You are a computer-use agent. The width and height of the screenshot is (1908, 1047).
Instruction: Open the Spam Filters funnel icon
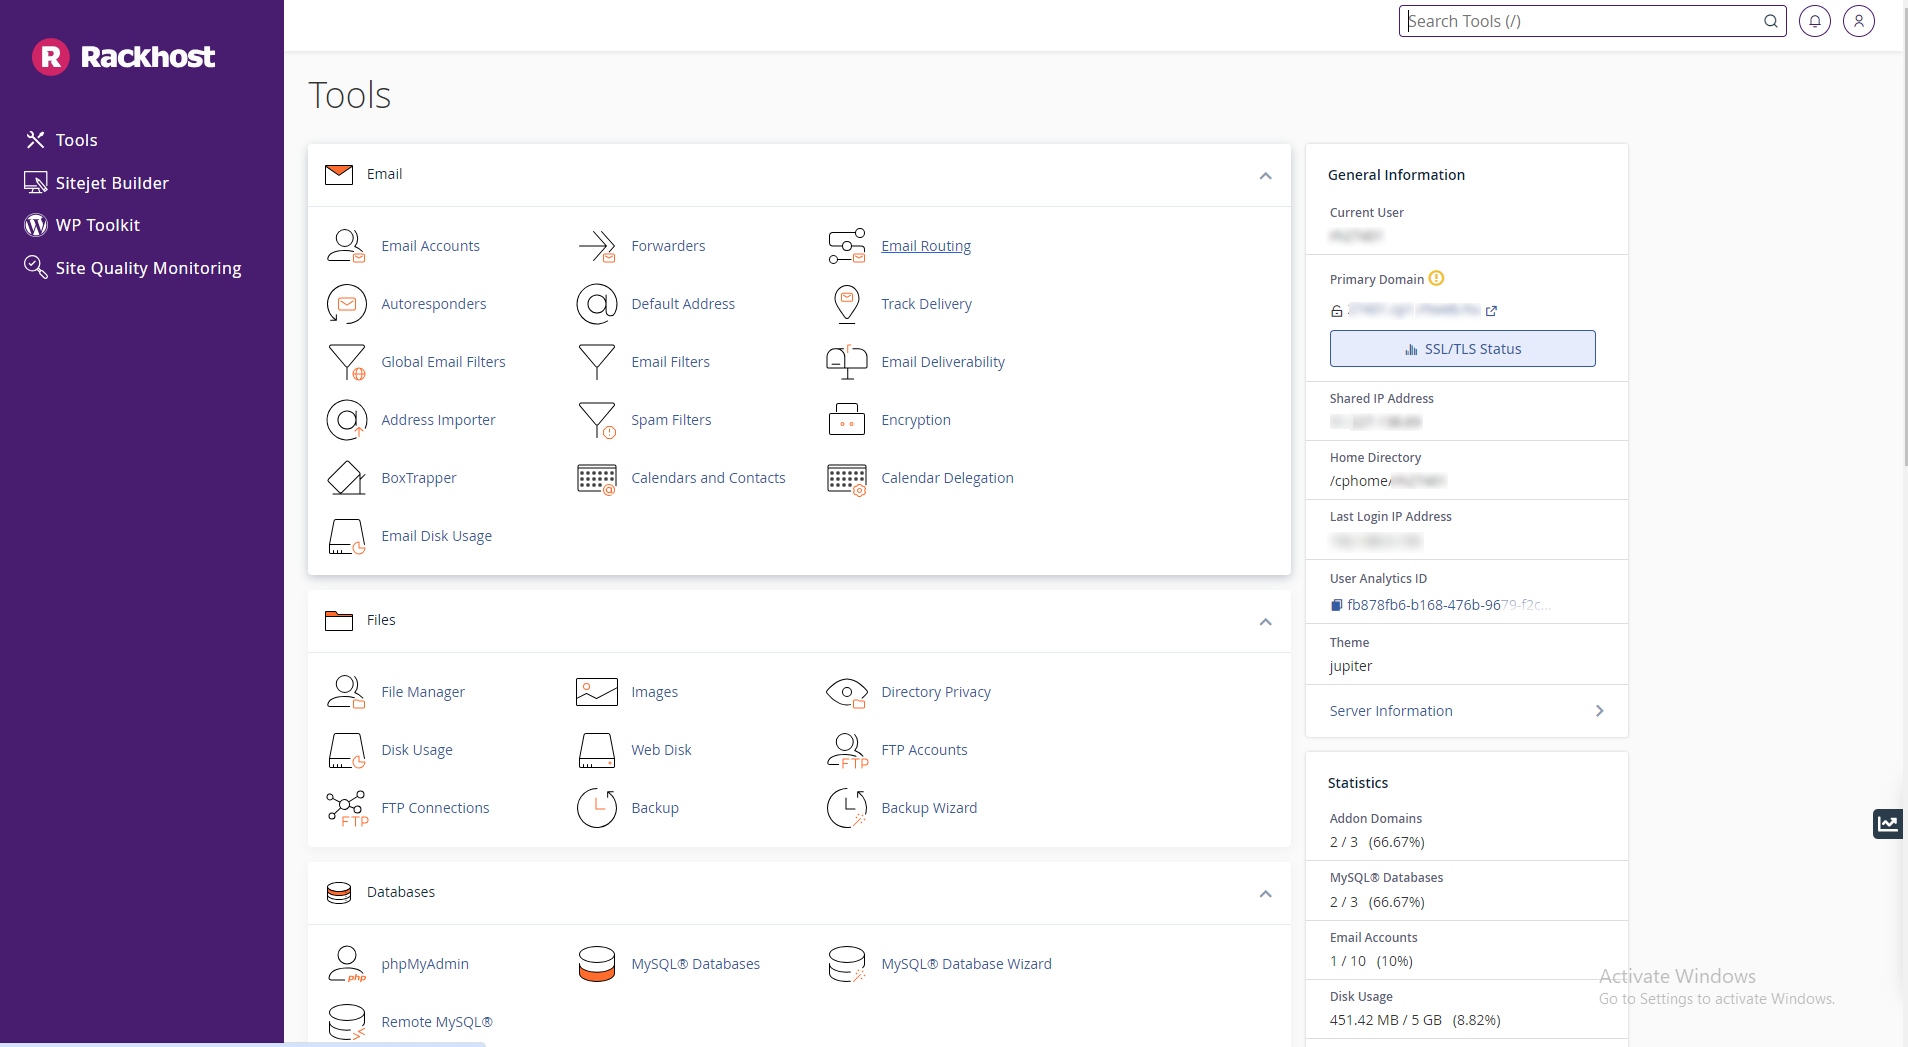597,420
